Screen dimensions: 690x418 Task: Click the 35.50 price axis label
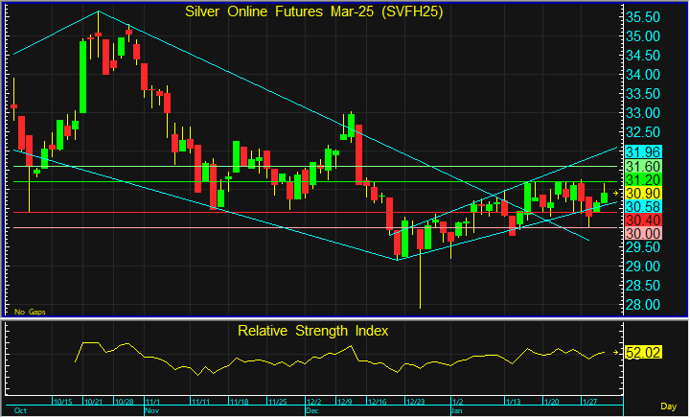coord(643,17)
